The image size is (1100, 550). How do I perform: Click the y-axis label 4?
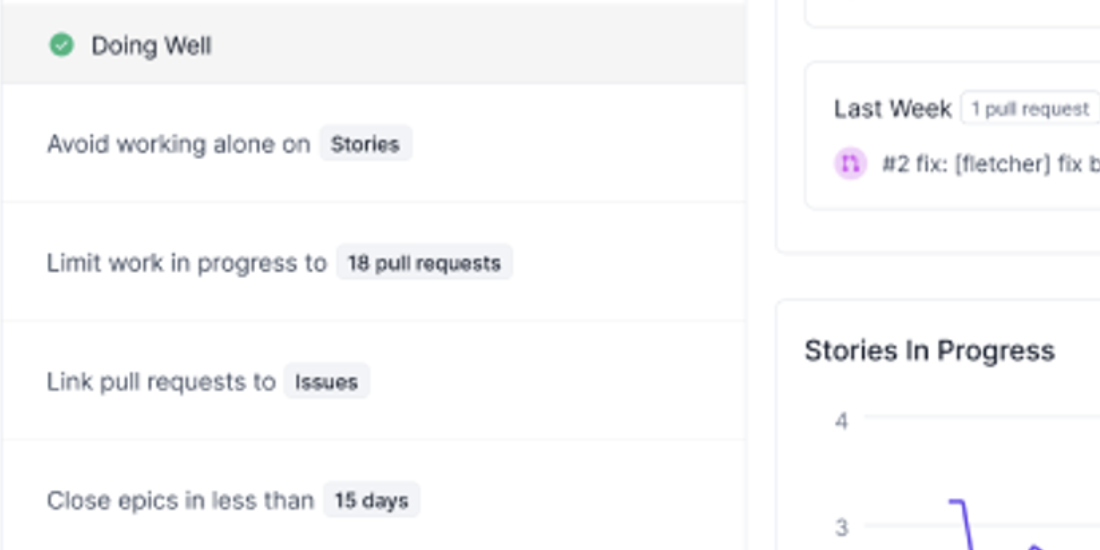point(842,421)
